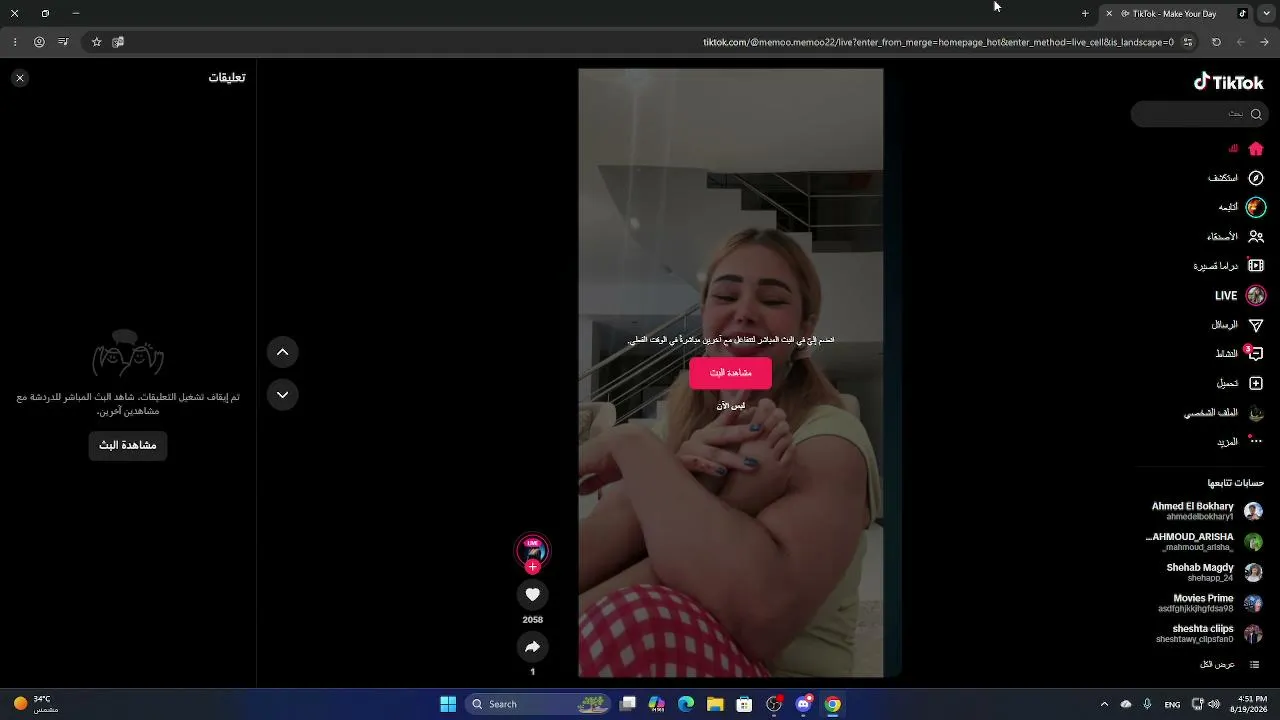This screenshot has height=720, width=1280.
Task: Open the media controls icon in the toolbar
Action: [x=63, y=42]
